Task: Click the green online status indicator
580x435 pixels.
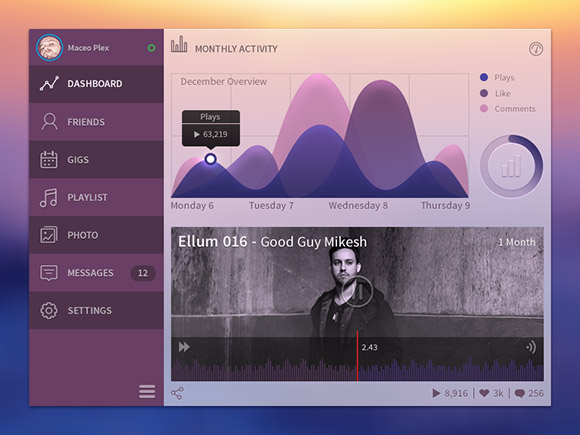Action: click(151, 48)
